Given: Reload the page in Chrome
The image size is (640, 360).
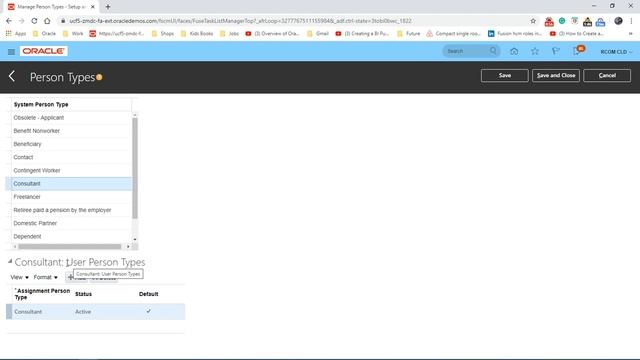Looking at the screenshot, I should click(x=34, y=21).
